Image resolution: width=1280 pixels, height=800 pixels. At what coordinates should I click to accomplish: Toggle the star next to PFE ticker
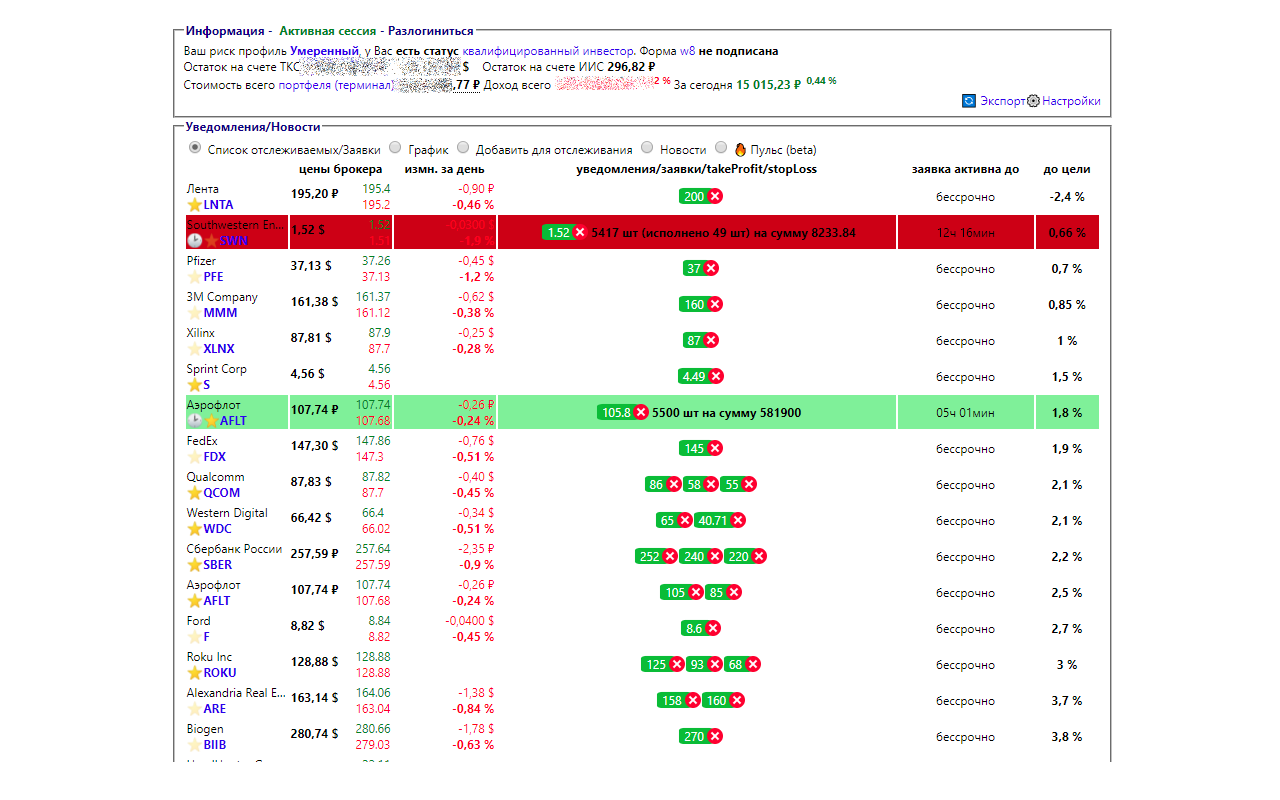194,277
